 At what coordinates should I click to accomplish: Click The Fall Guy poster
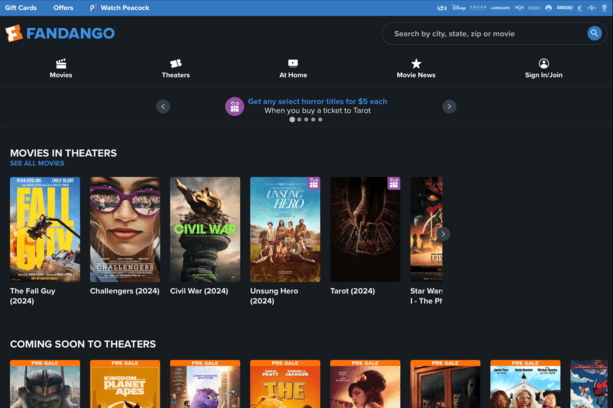[45, 229]
